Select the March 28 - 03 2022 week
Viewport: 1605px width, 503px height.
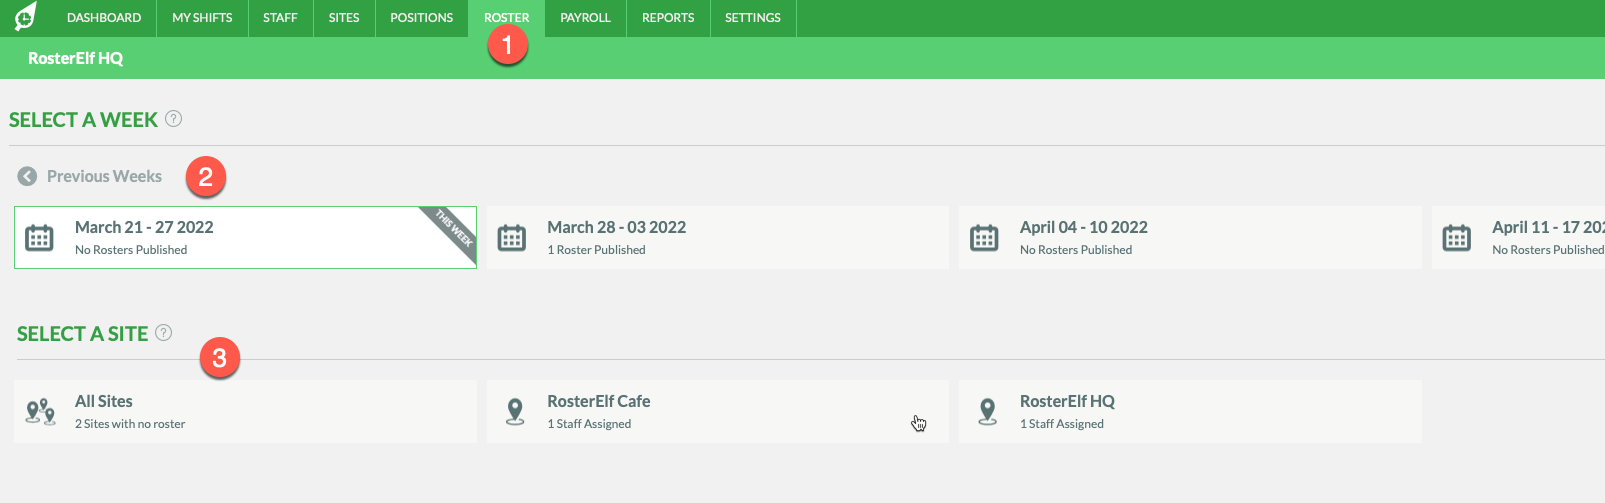tap(718, 238)
